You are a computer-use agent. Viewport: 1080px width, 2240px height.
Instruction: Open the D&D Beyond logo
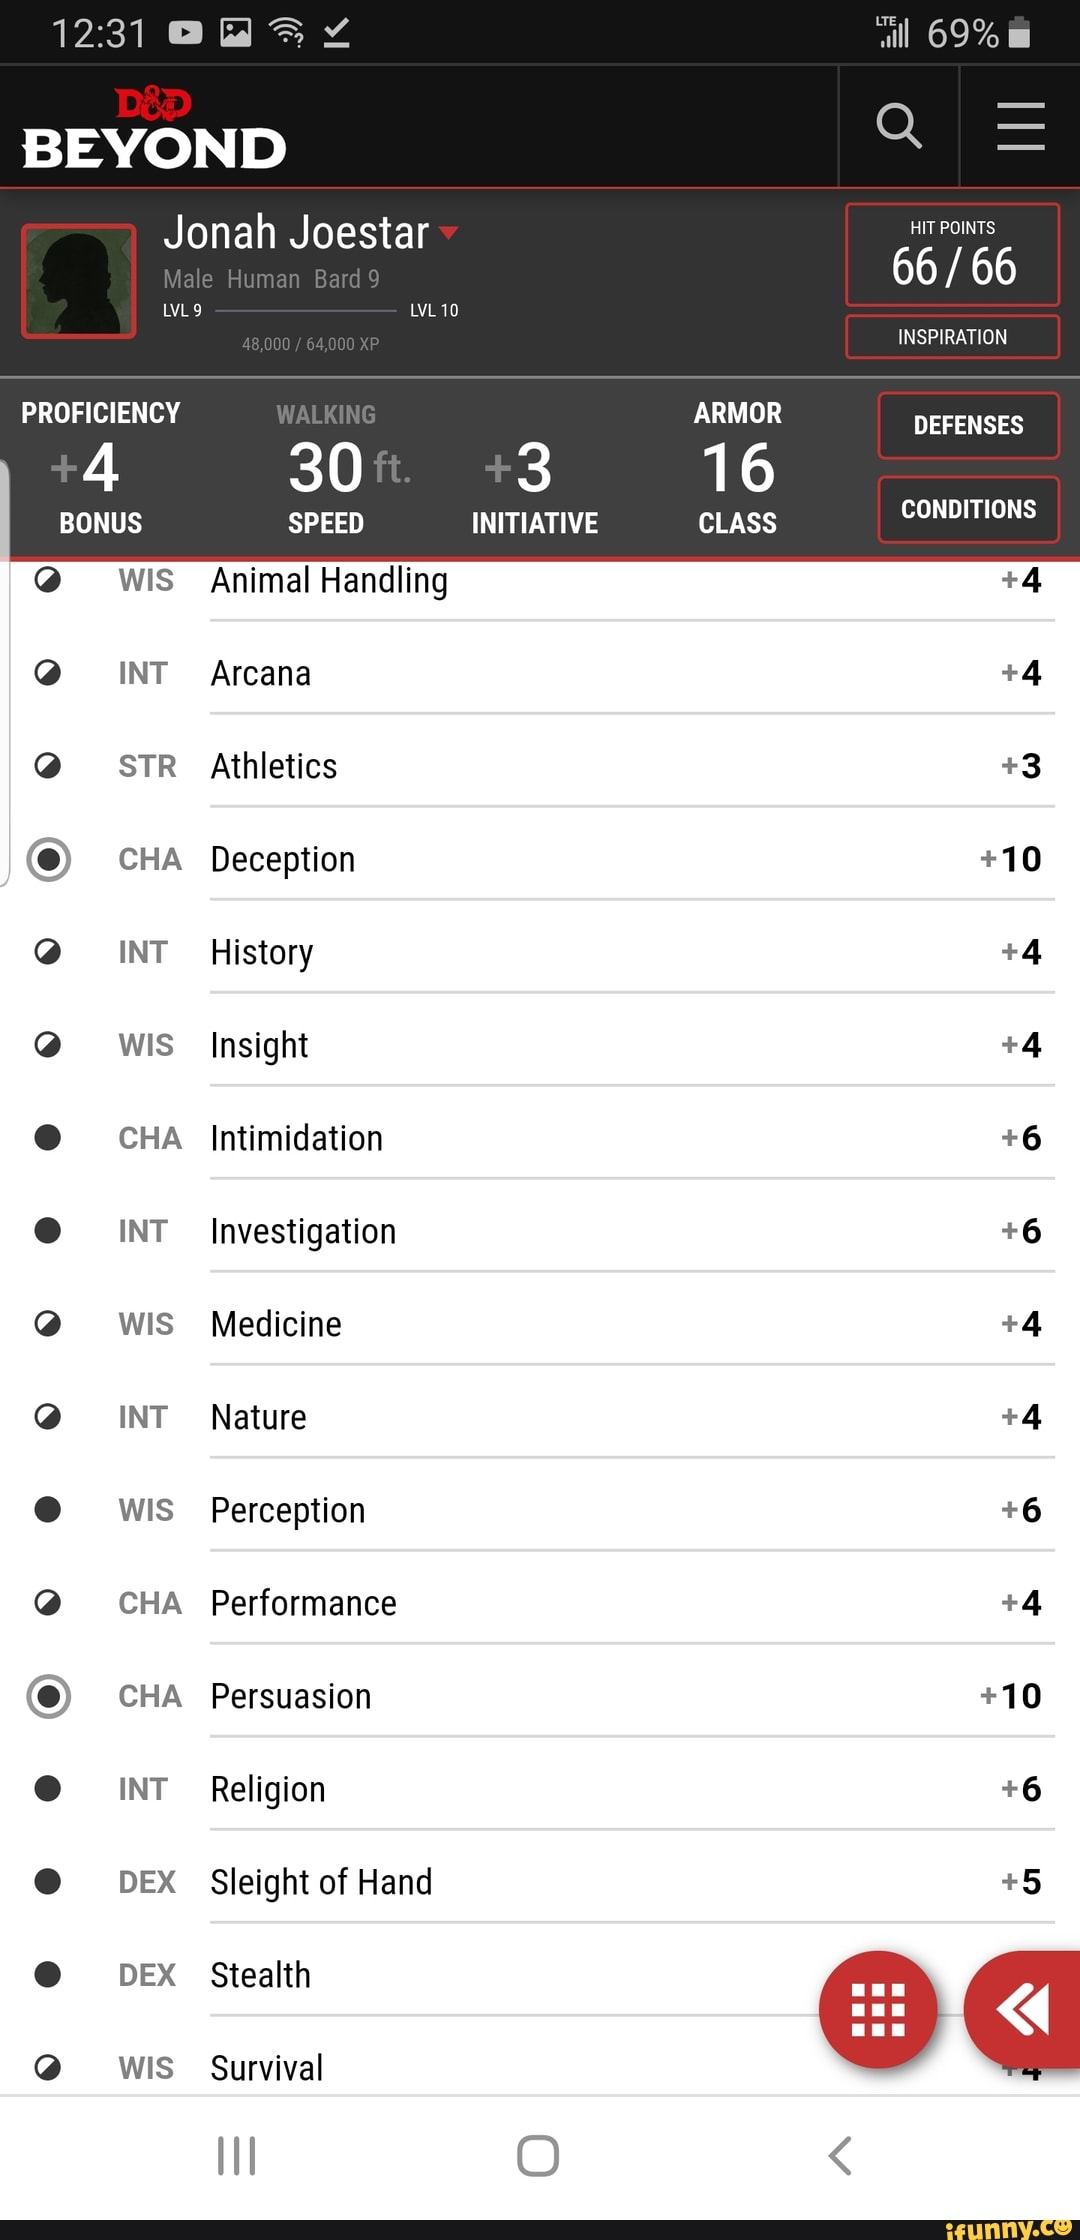coord(154,129)
